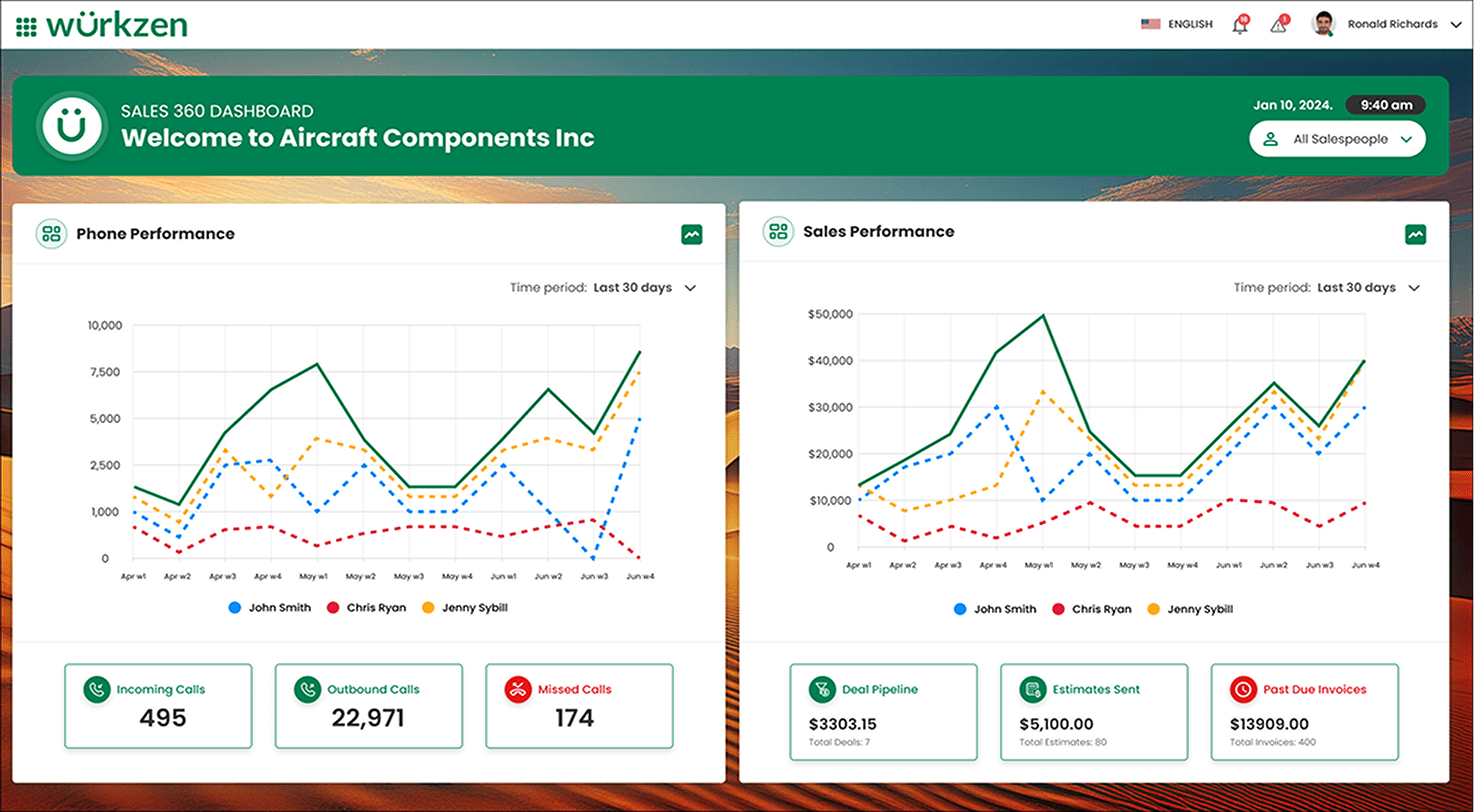Click the warning alerts triangle icon

(1278, 25)
